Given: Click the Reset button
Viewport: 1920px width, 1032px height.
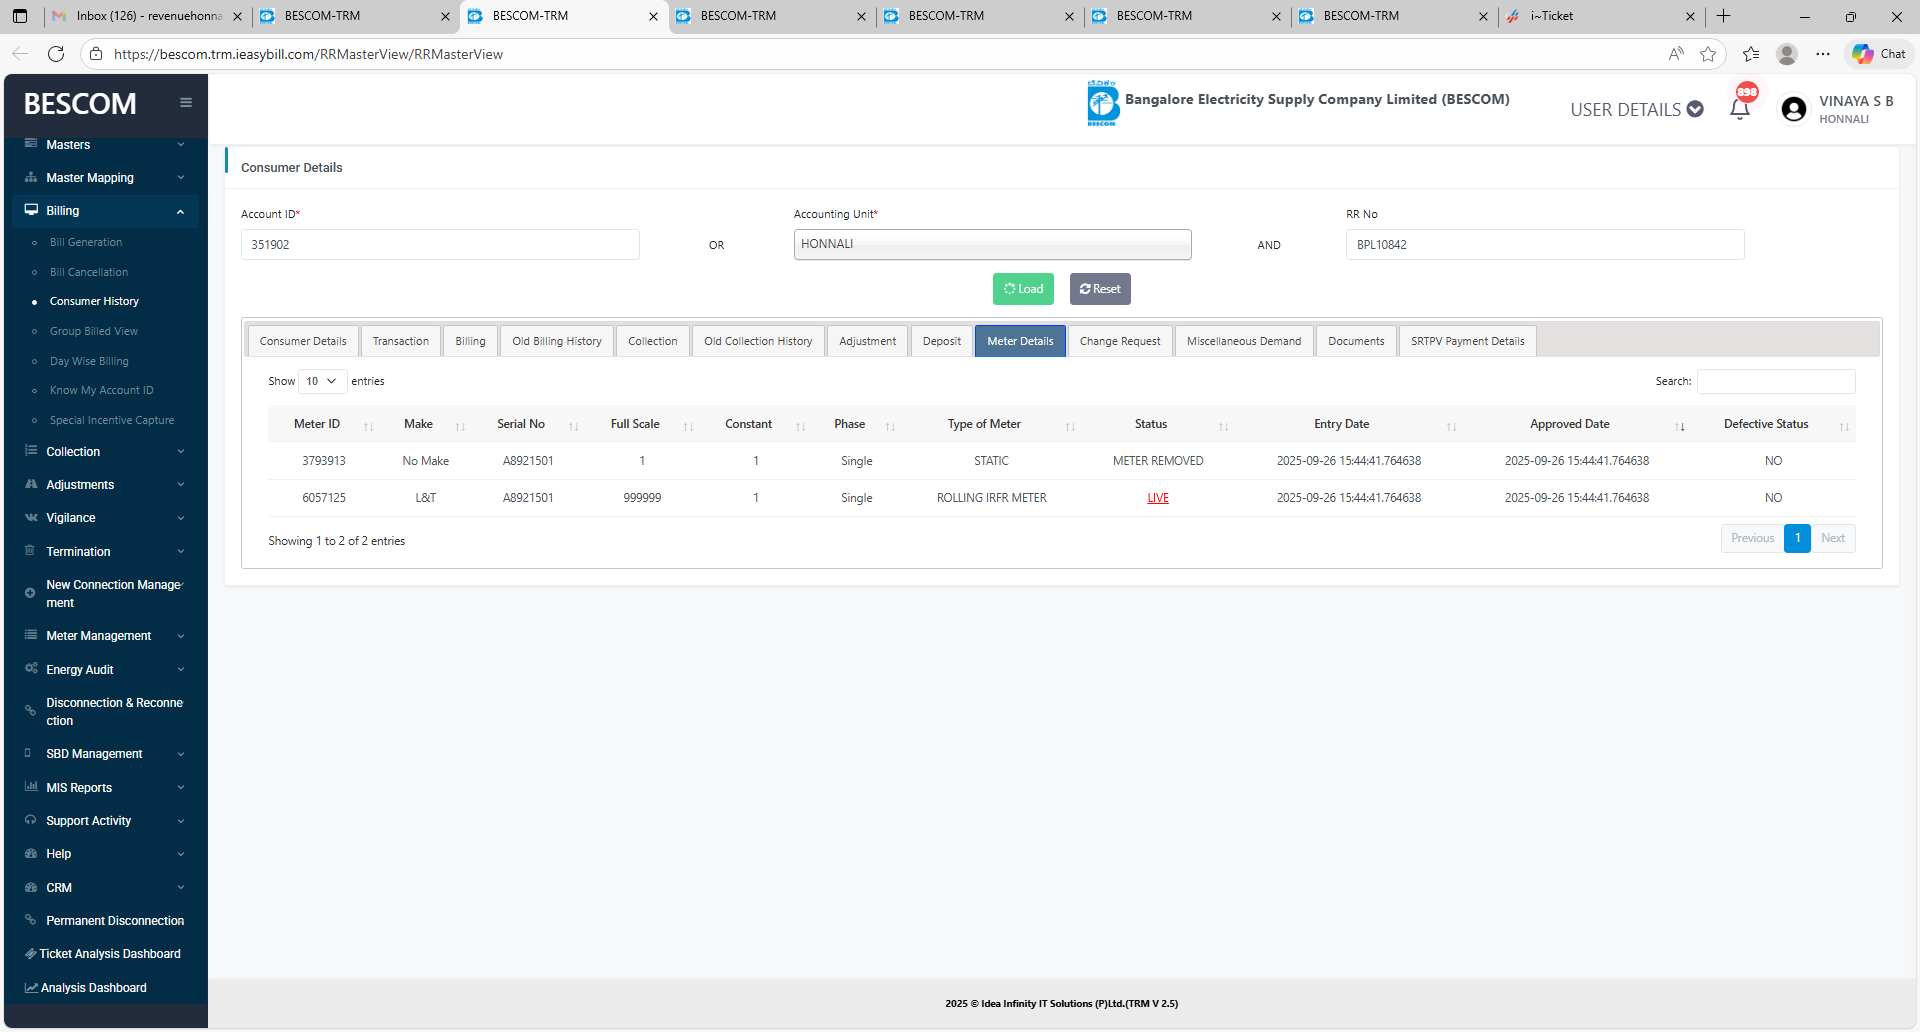Looking at the screenshot, I should pyautogui.click(x=1100, y=289).
